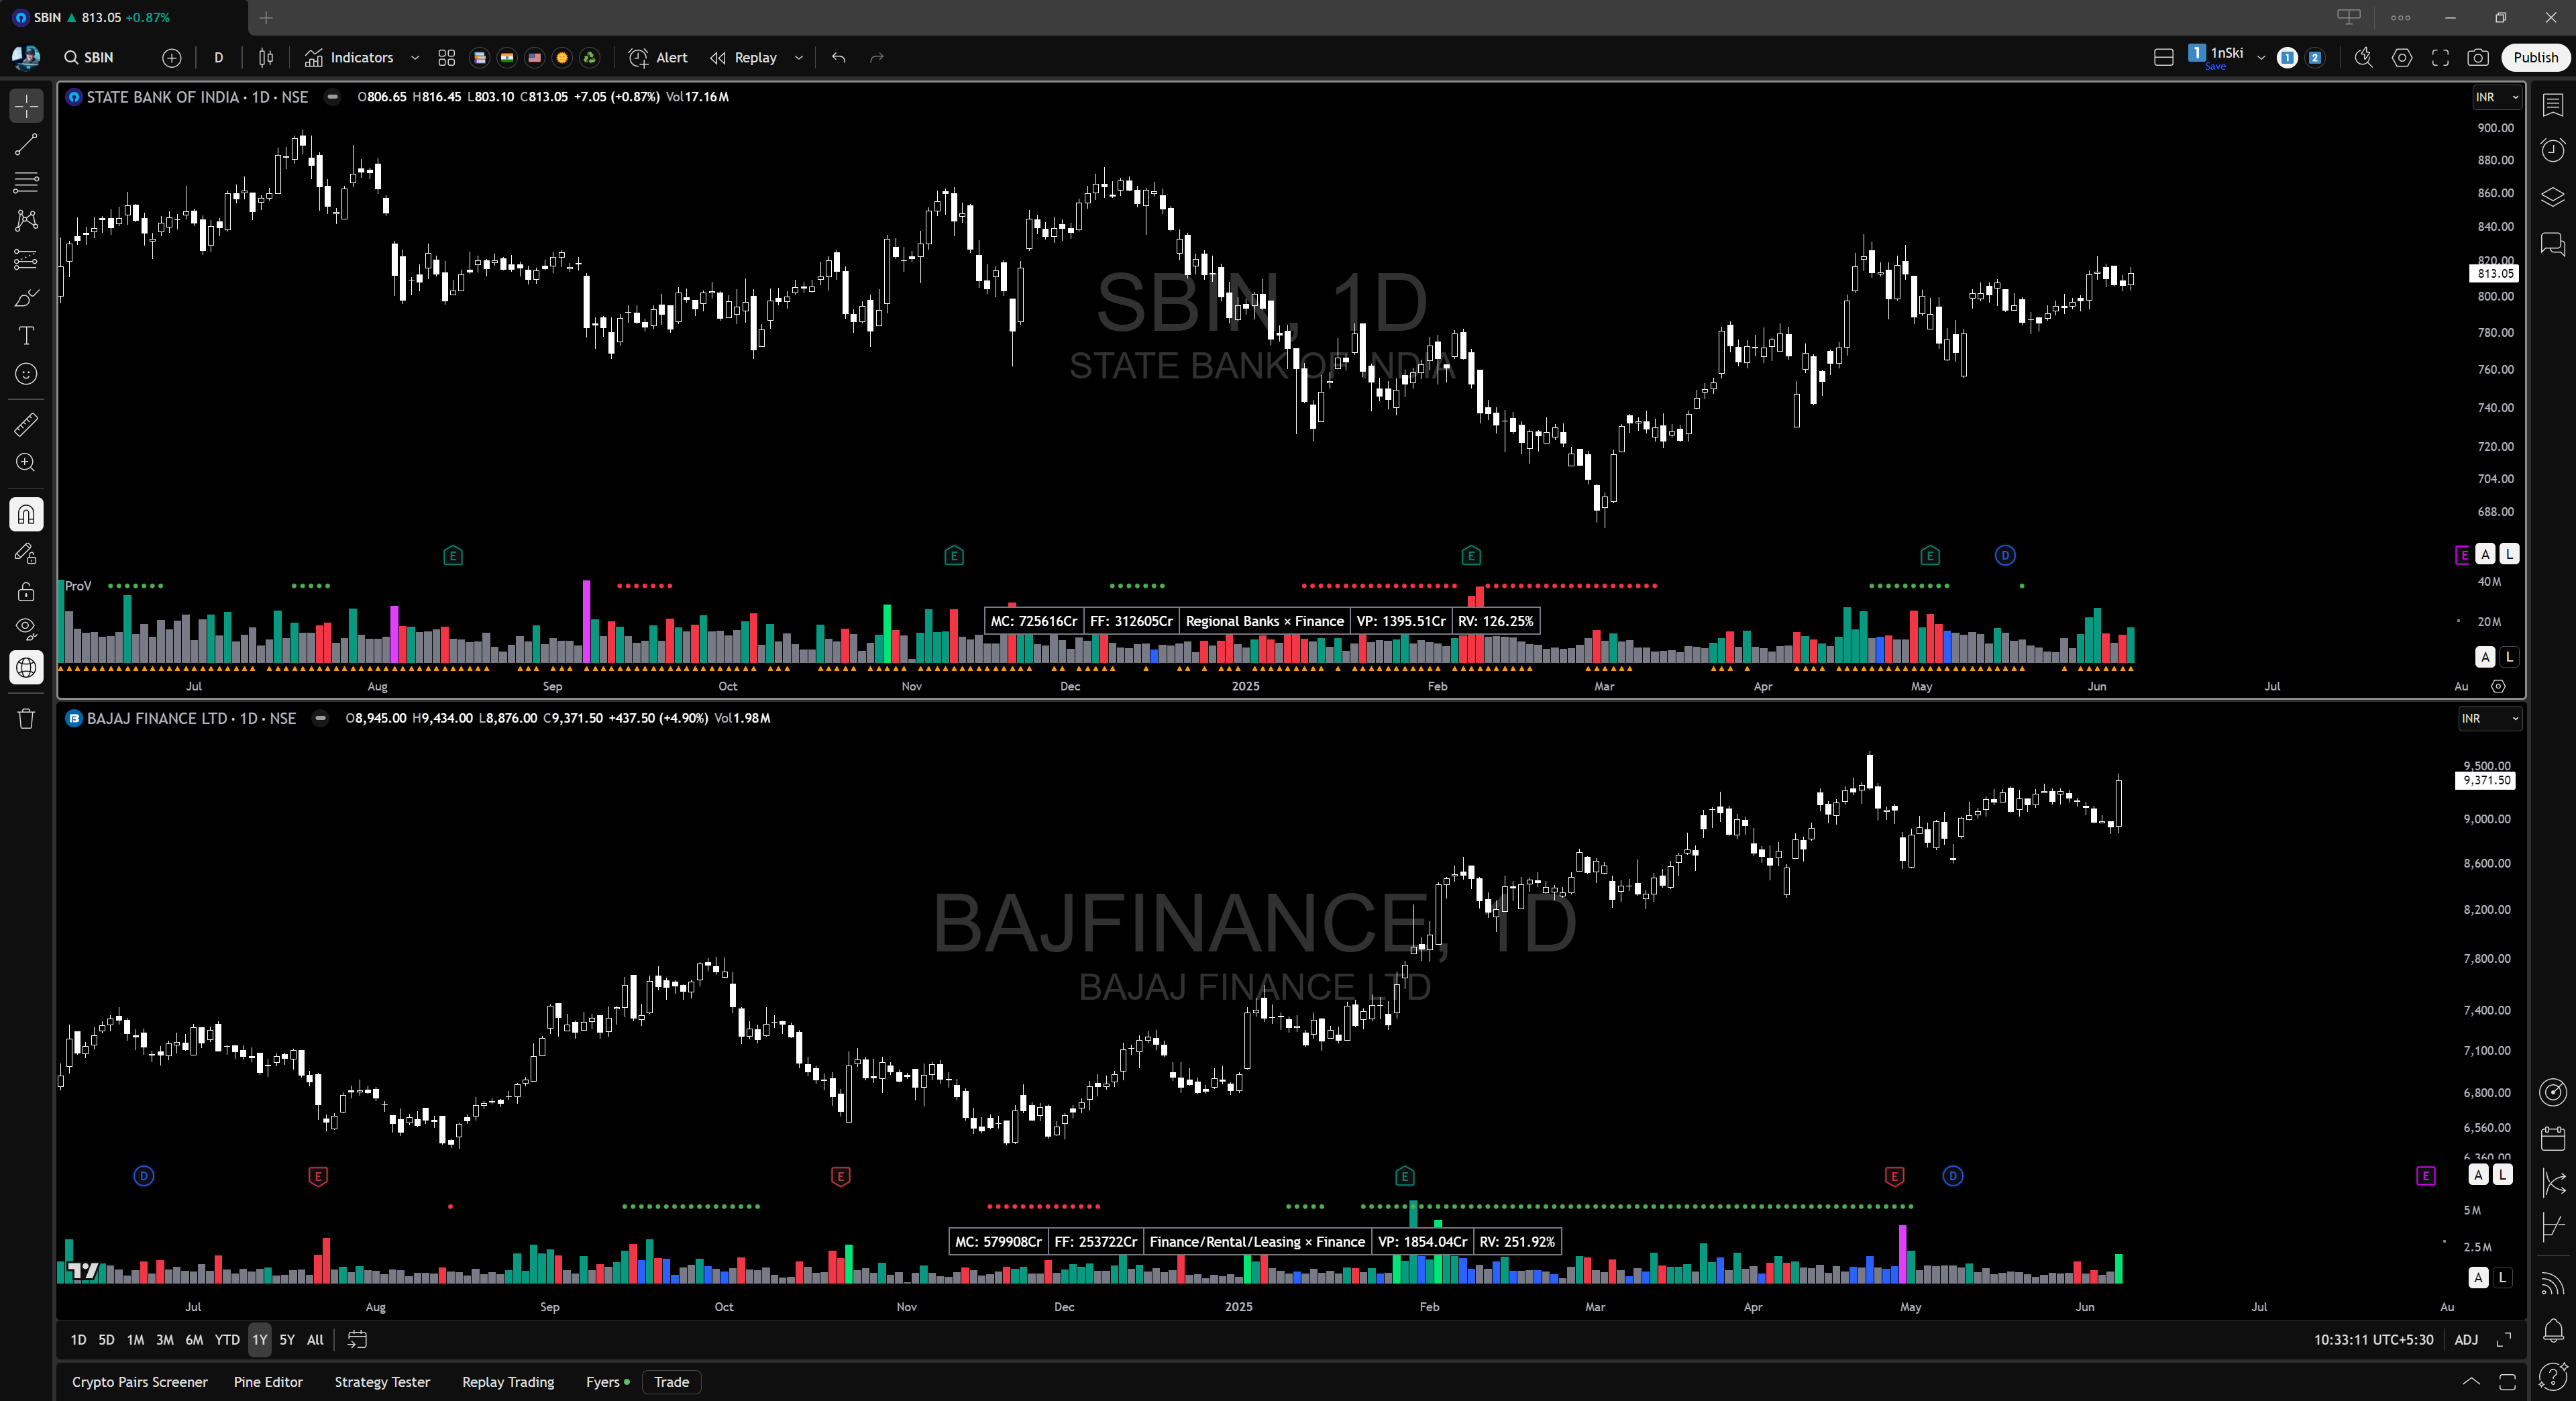
Task: Click the SBIN symbol search field
Action: click(x=89, y=57)
